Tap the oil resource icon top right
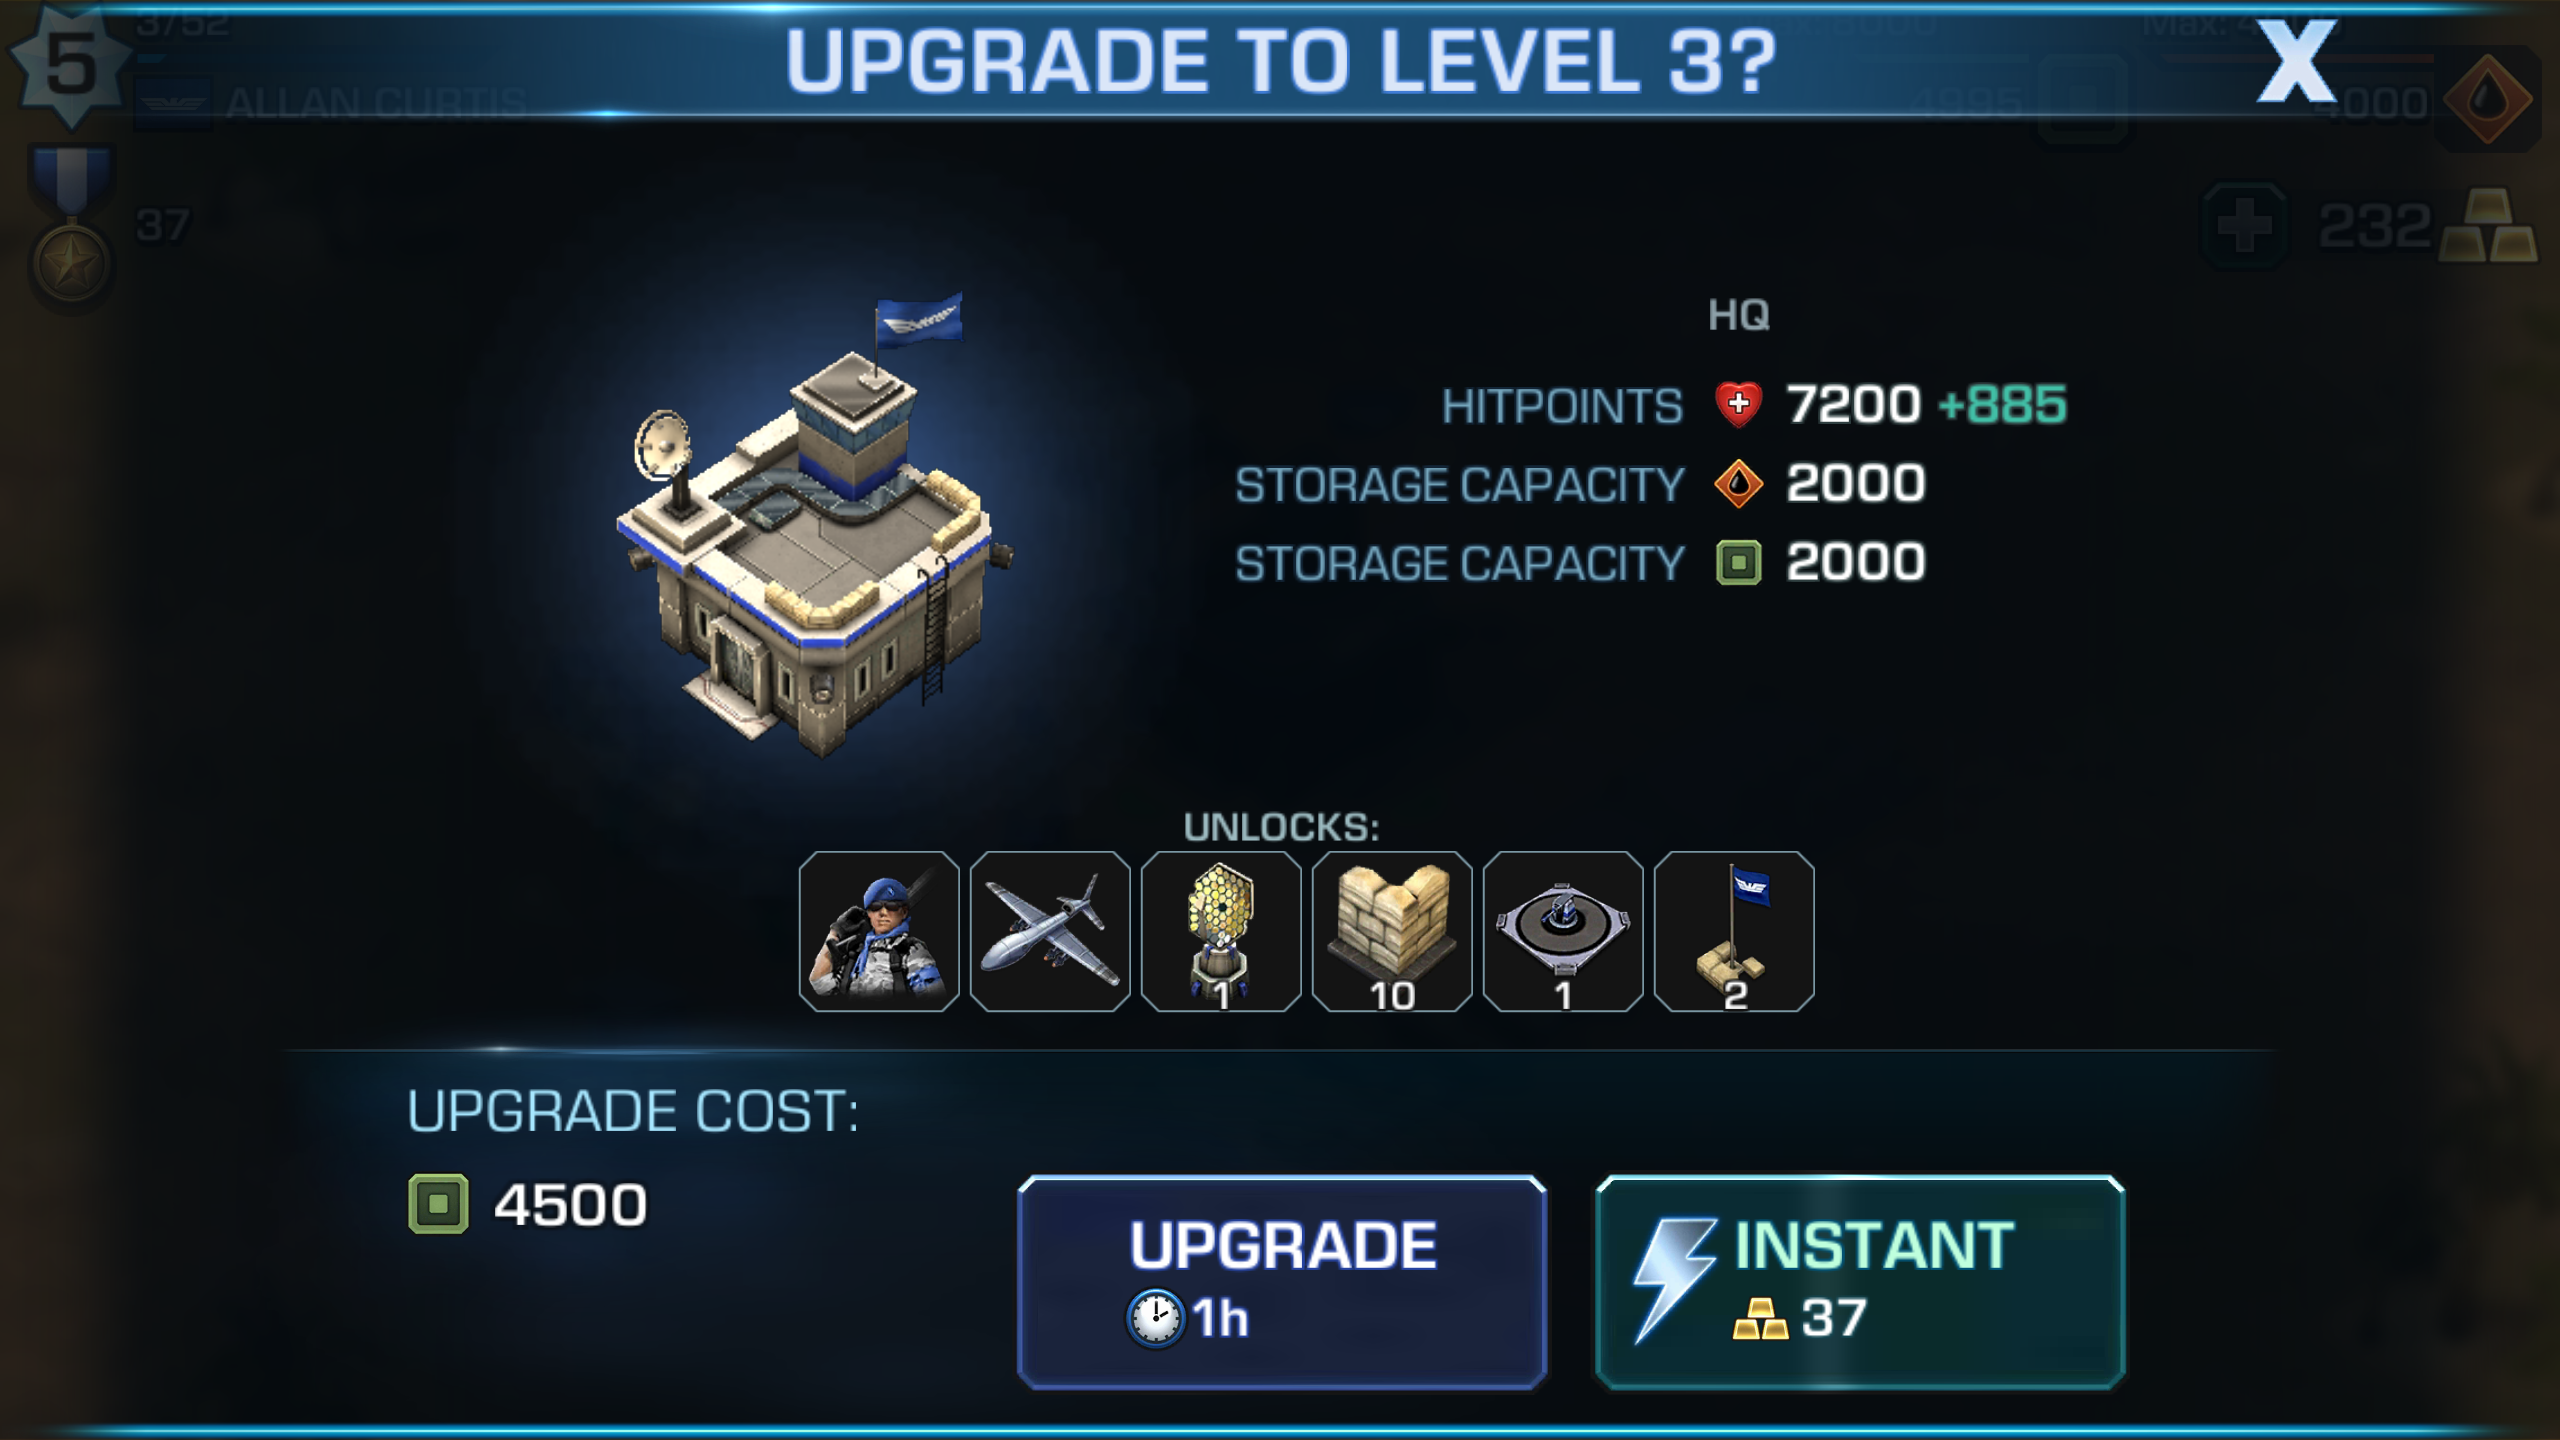The height and width of the screenshot is (1440, 2560). pos(2487,100)
